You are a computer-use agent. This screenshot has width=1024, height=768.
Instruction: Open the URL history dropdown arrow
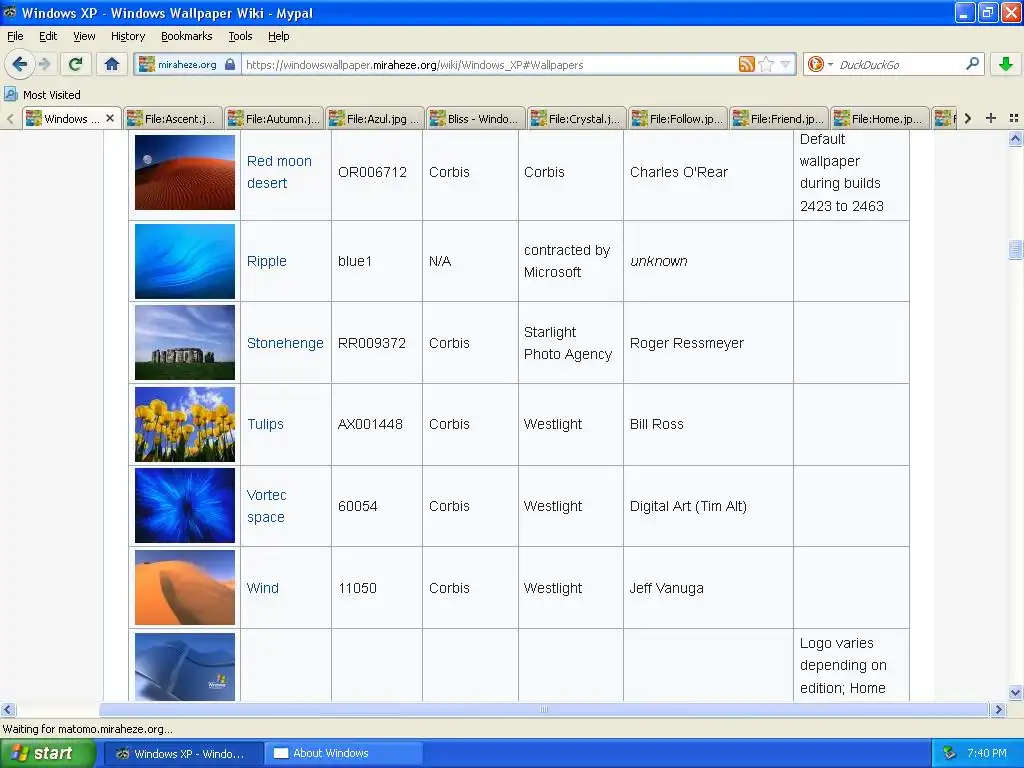786,64
